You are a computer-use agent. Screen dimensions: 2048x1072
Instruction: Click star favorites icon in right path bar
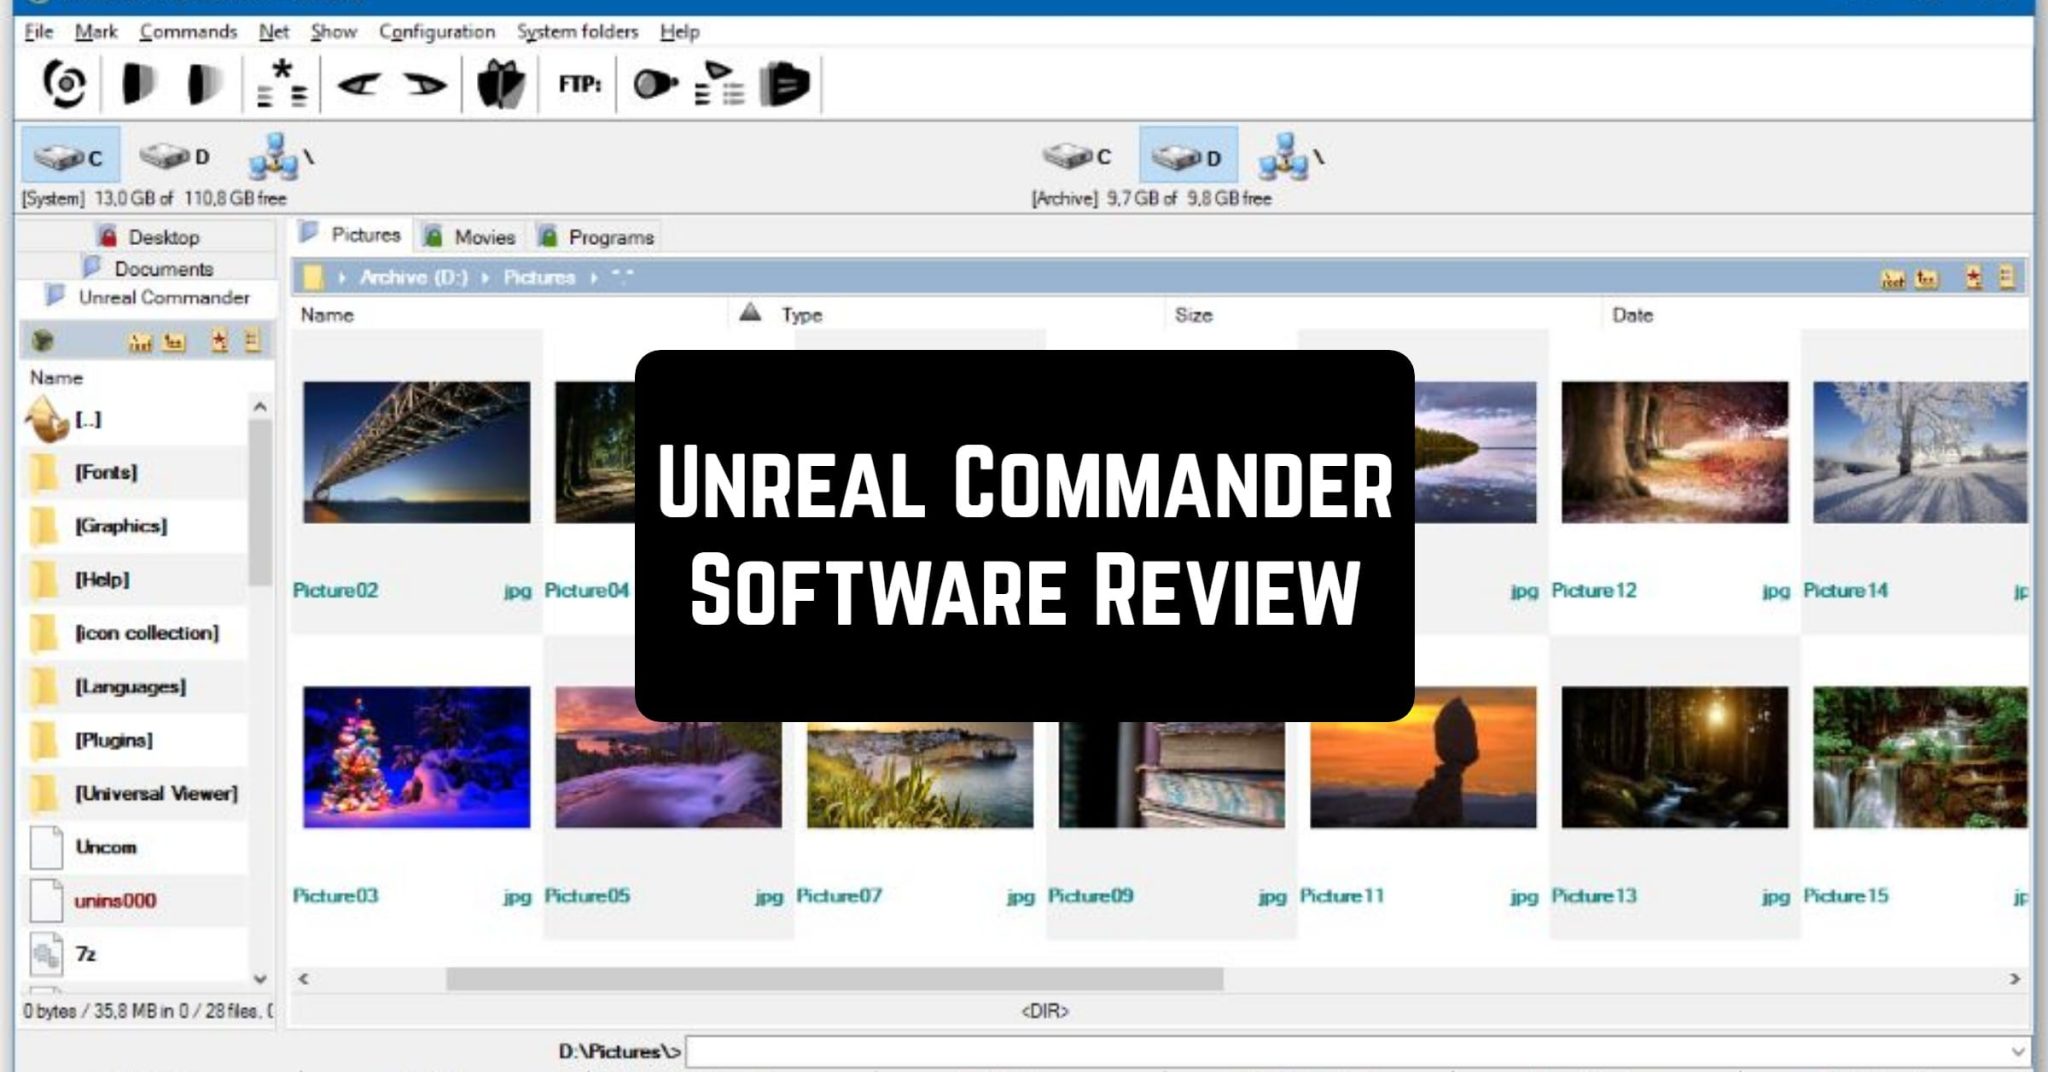click(1973, 278)
